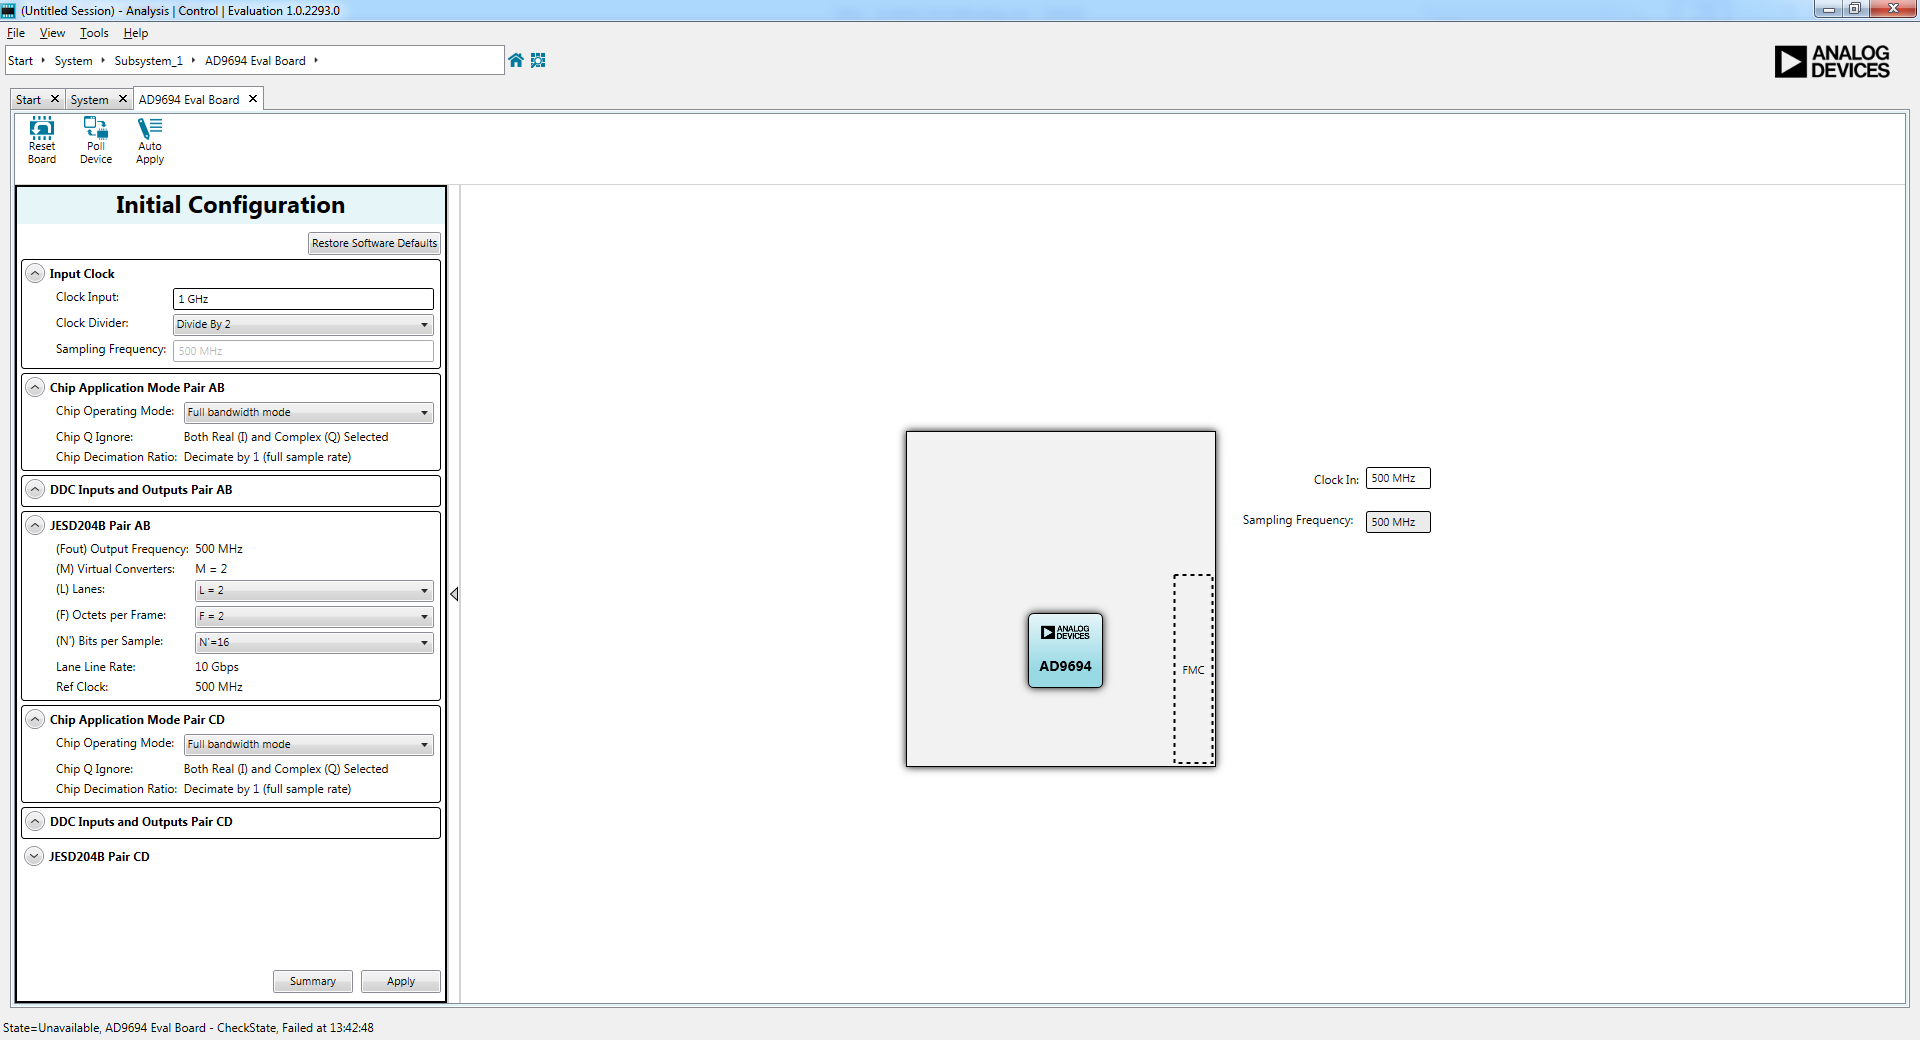The height and width of the screenshot is (1040, 1920).
Task: Click the fit-to-view icon beside Home
Action: (x=538, y=60)
